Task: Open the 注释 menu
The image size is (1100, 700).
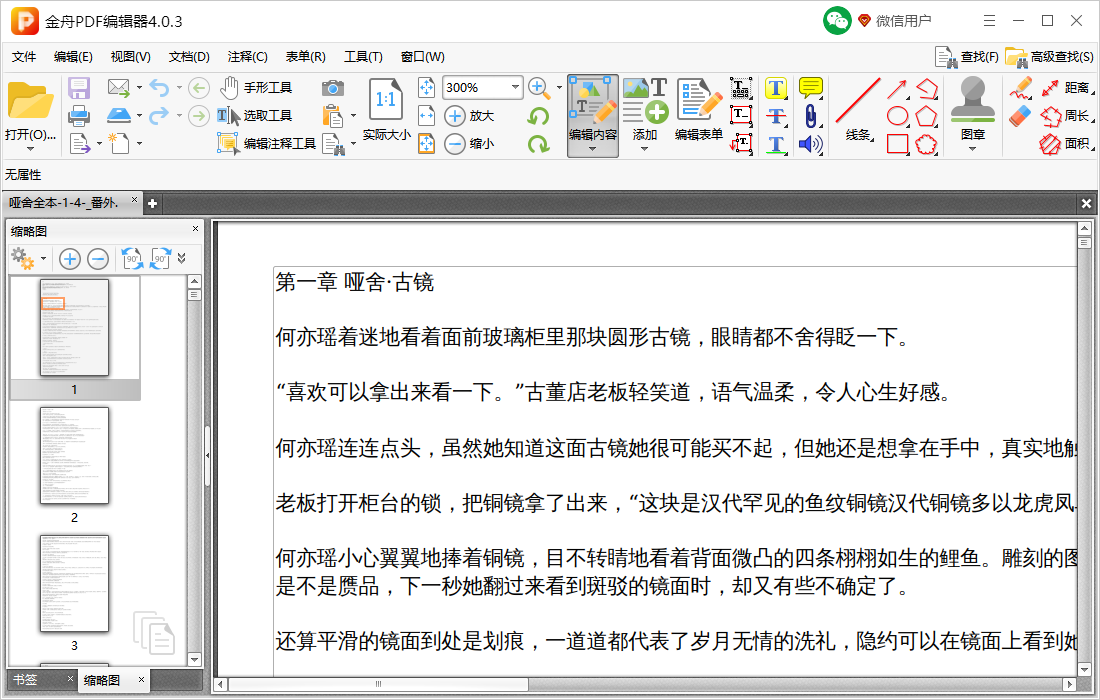Action: [x=246, y=57]
